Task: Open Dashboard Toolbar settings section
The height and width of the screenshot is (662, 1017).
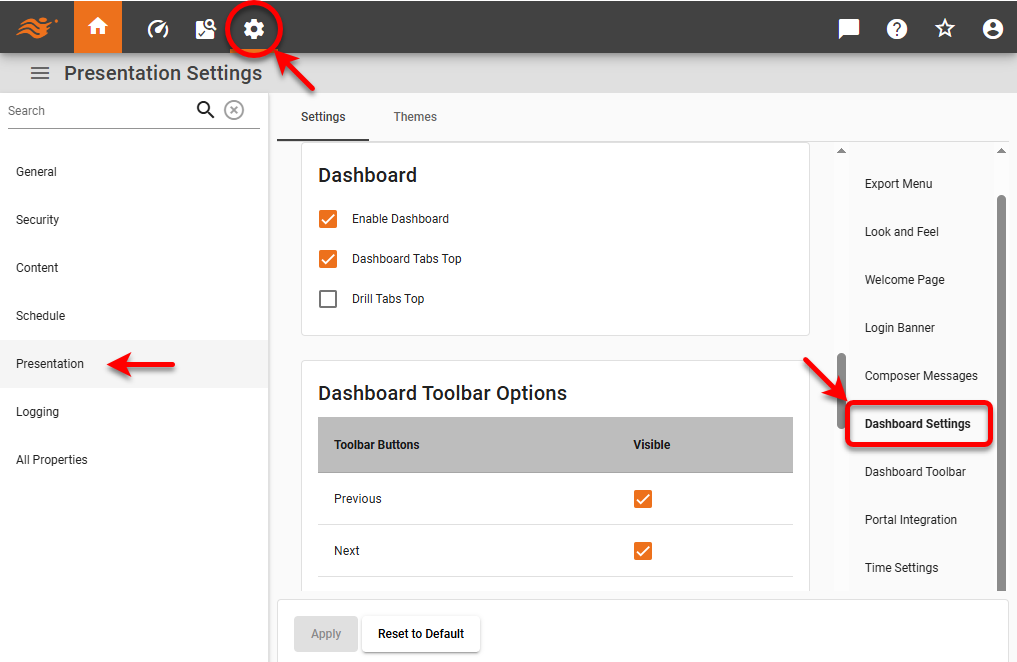Action: [916, 471]
